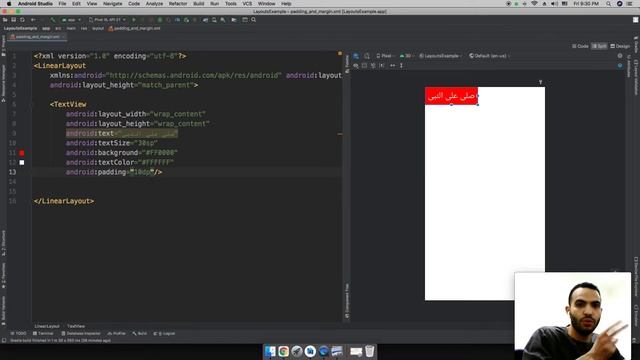This screenshot has height=360, width=640.
Task: Switch to Split view mode
Action: [x=599, y=46]
